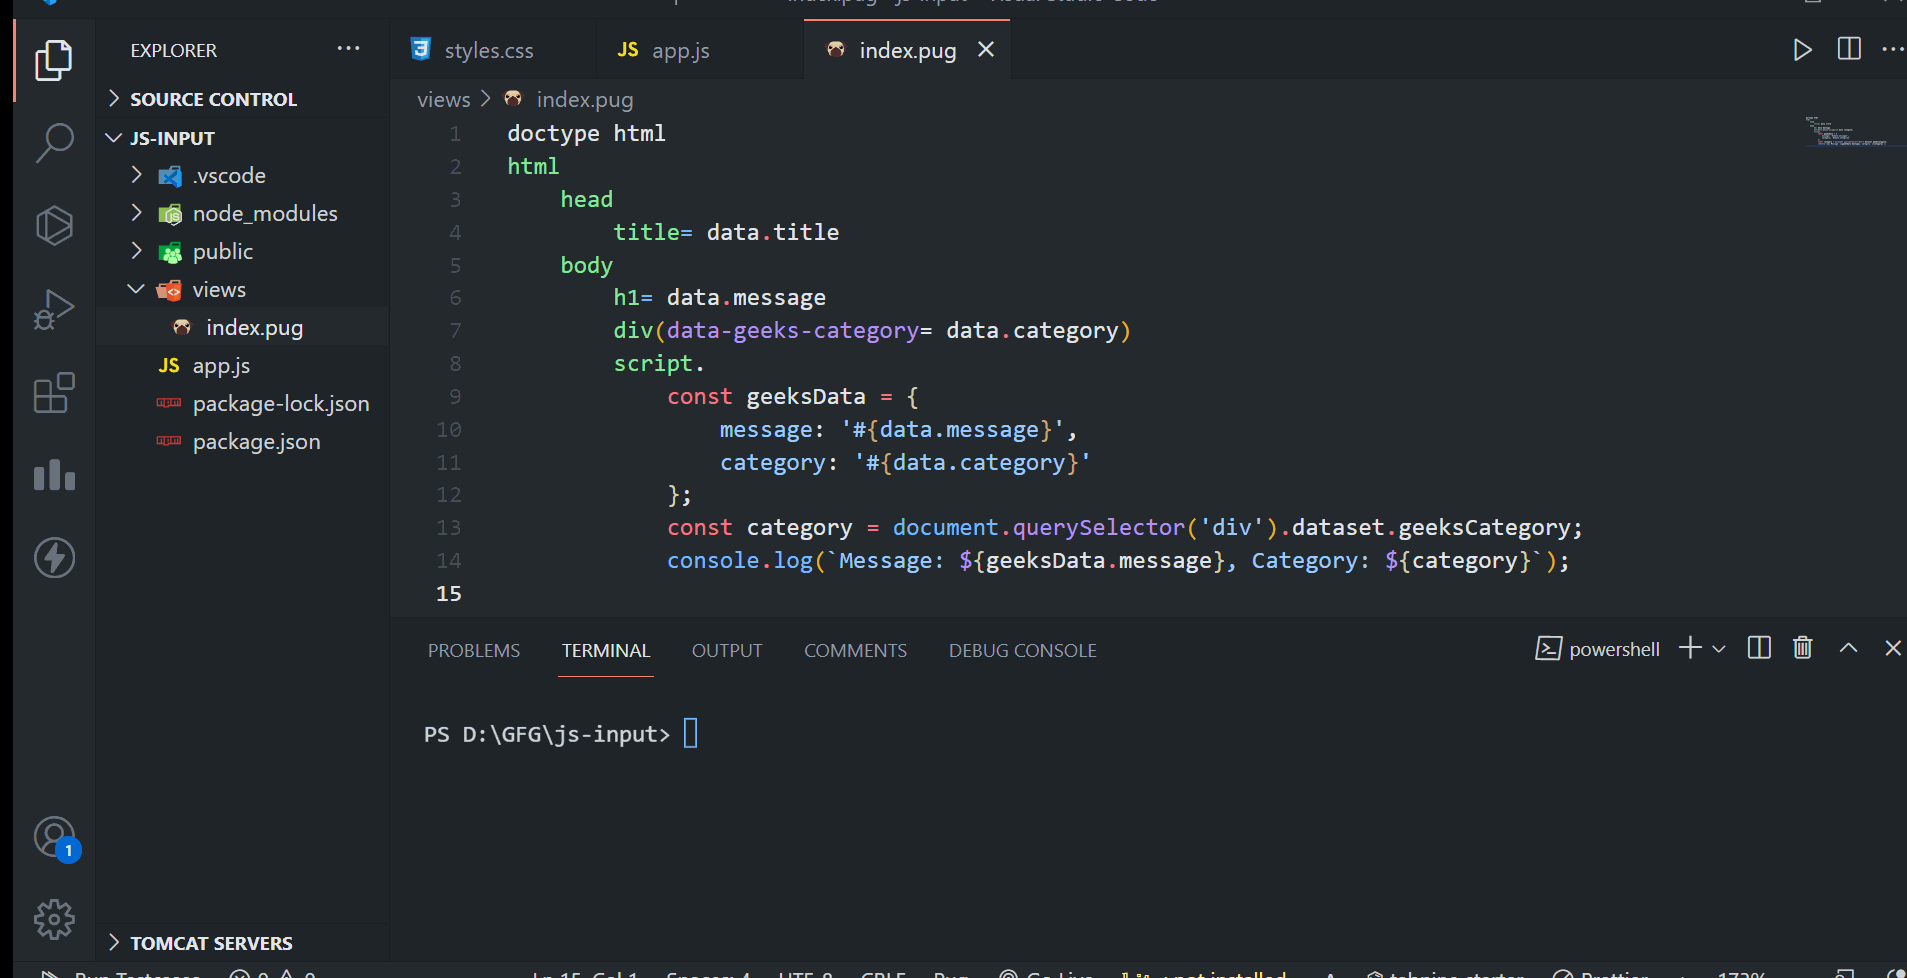Open the Manage settings gear
Viewport: 1907px width, 978px height.
click(x=54, y=919)
